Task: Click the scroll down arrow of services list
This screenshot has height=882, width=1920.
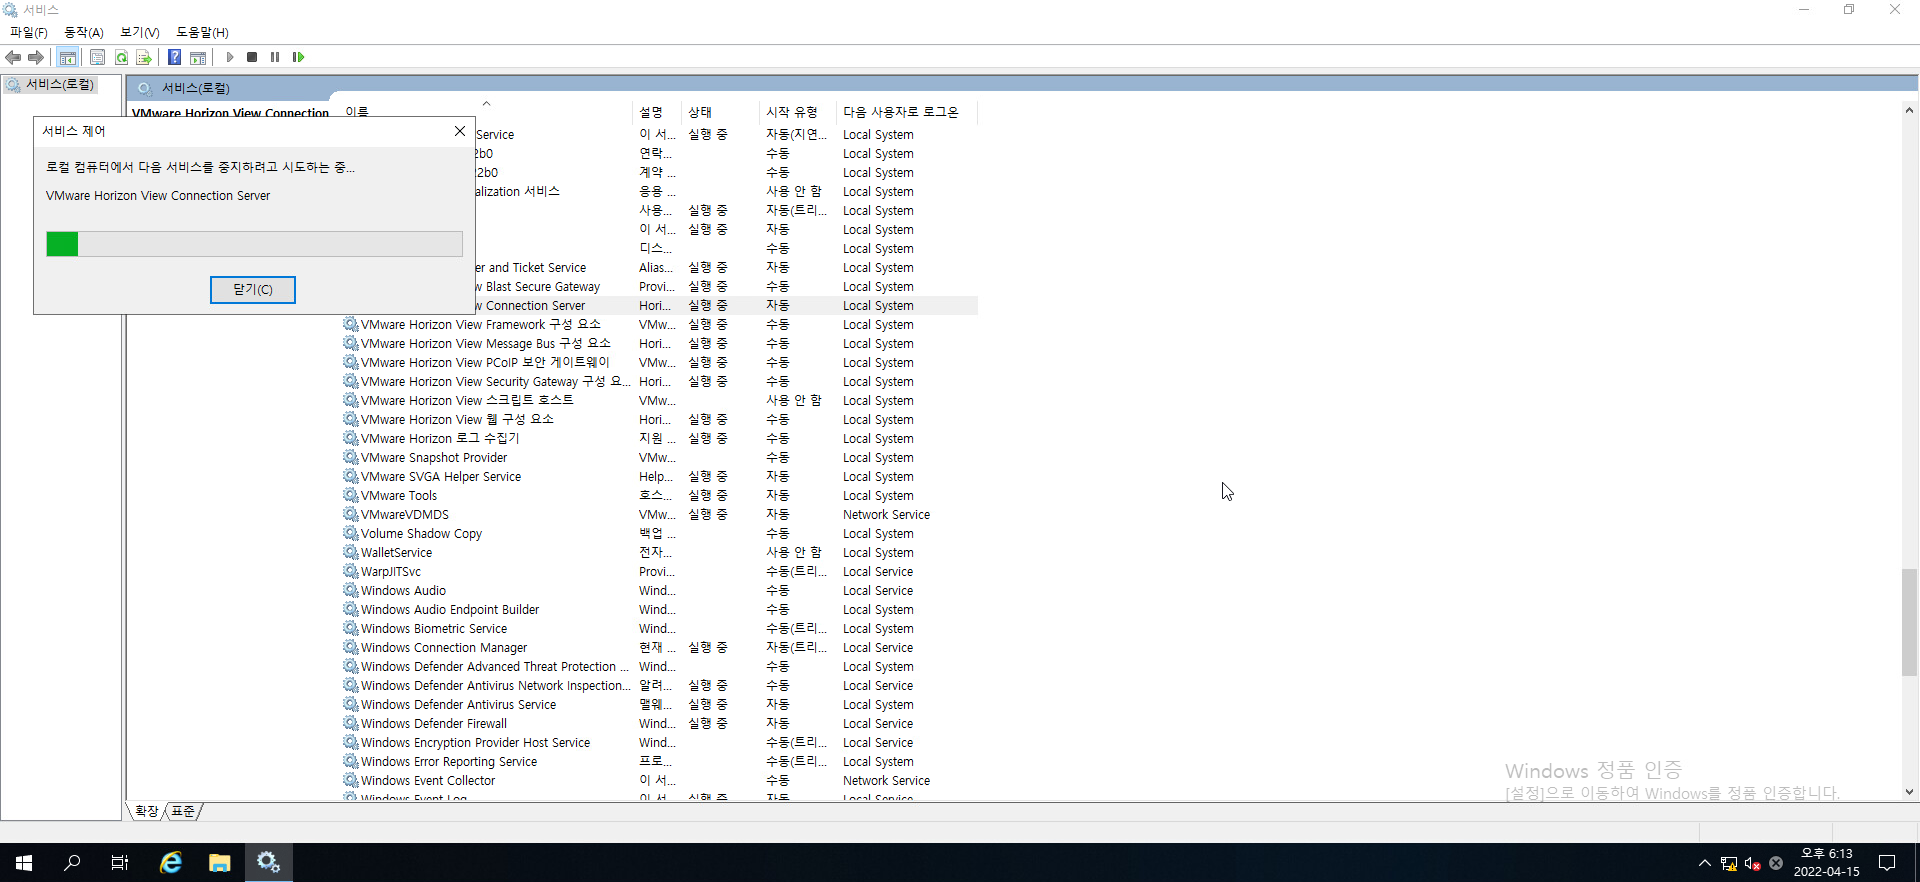Action: [x=1909, y=792]
